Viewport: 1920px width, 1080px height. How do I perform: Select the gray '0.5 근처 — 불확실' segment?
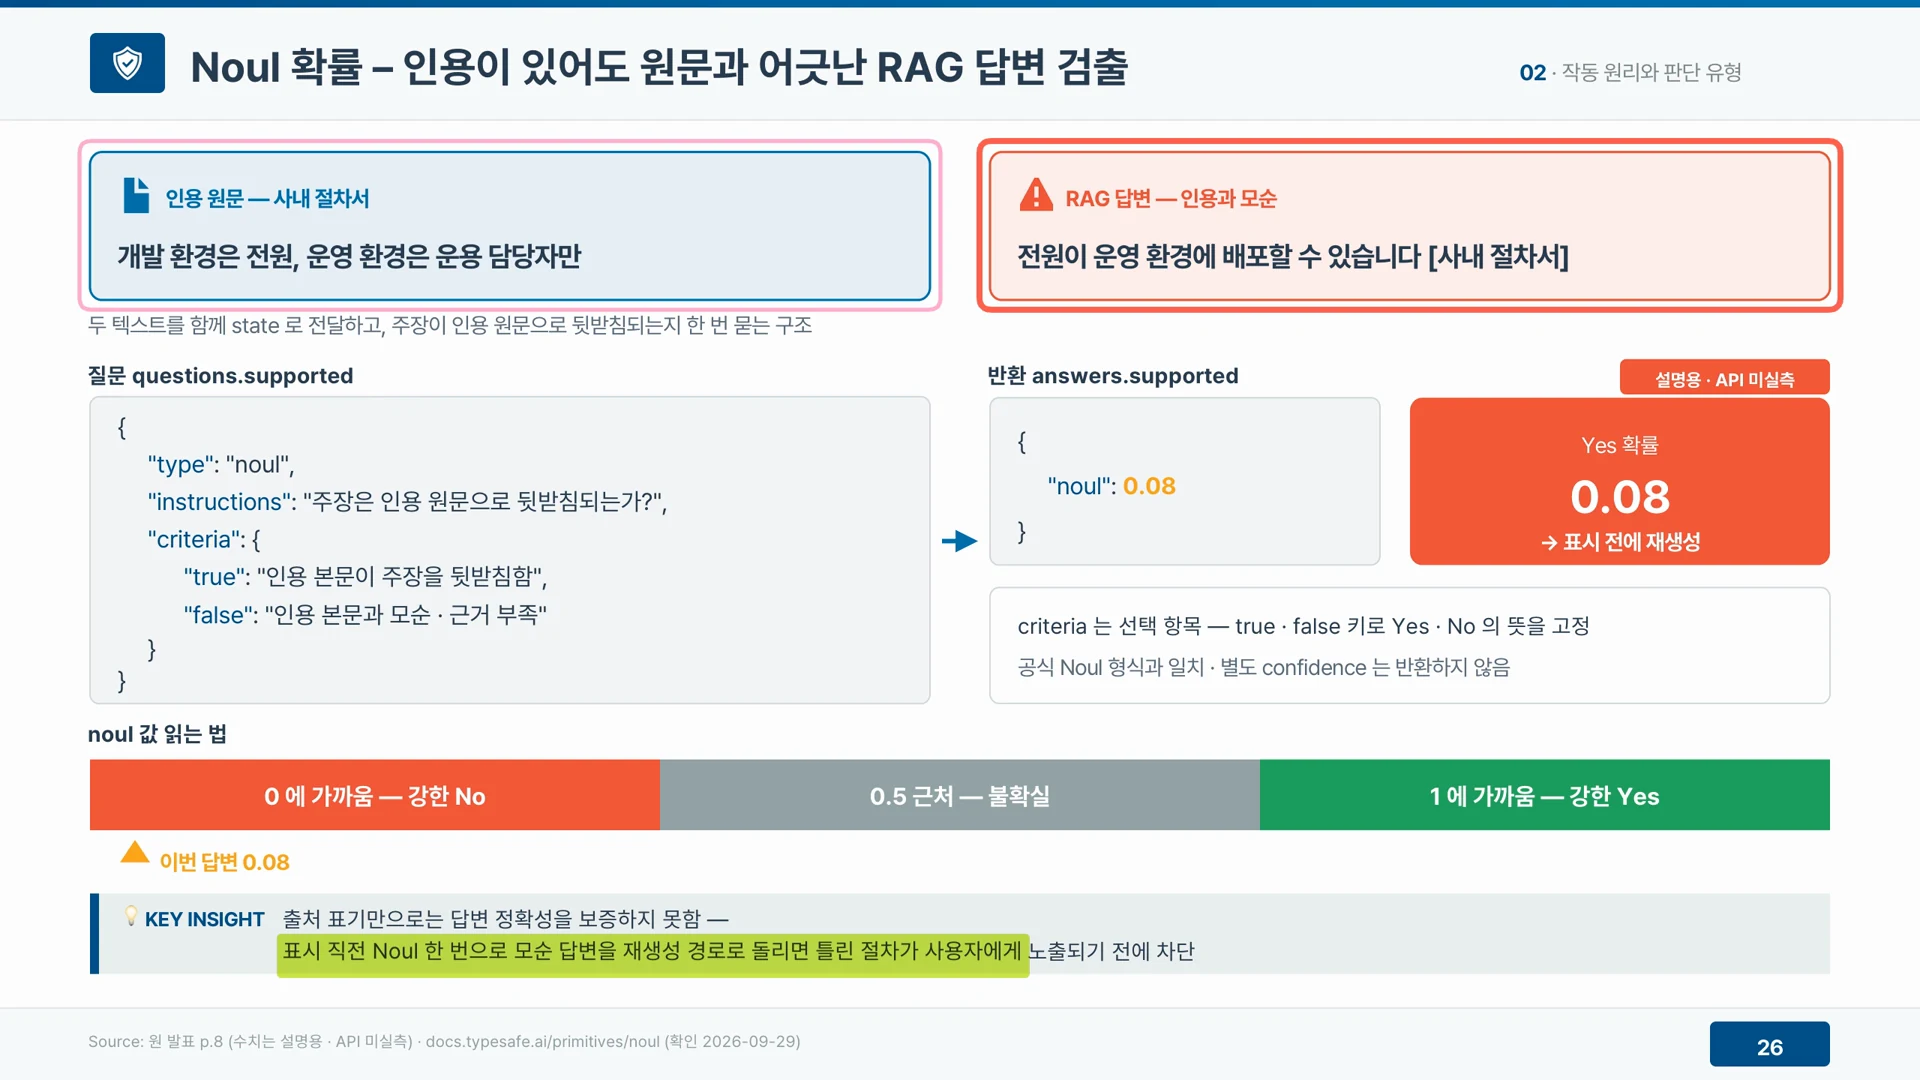click(960, 795)
